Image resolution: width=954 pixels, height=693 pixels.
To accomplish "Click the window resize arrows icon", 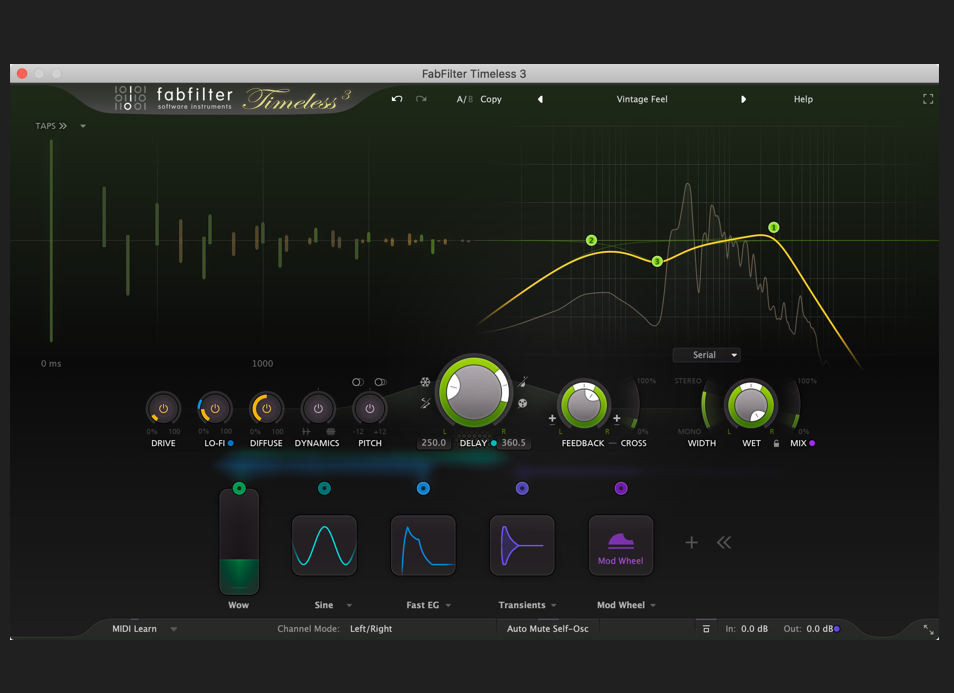I will [928, 630].
